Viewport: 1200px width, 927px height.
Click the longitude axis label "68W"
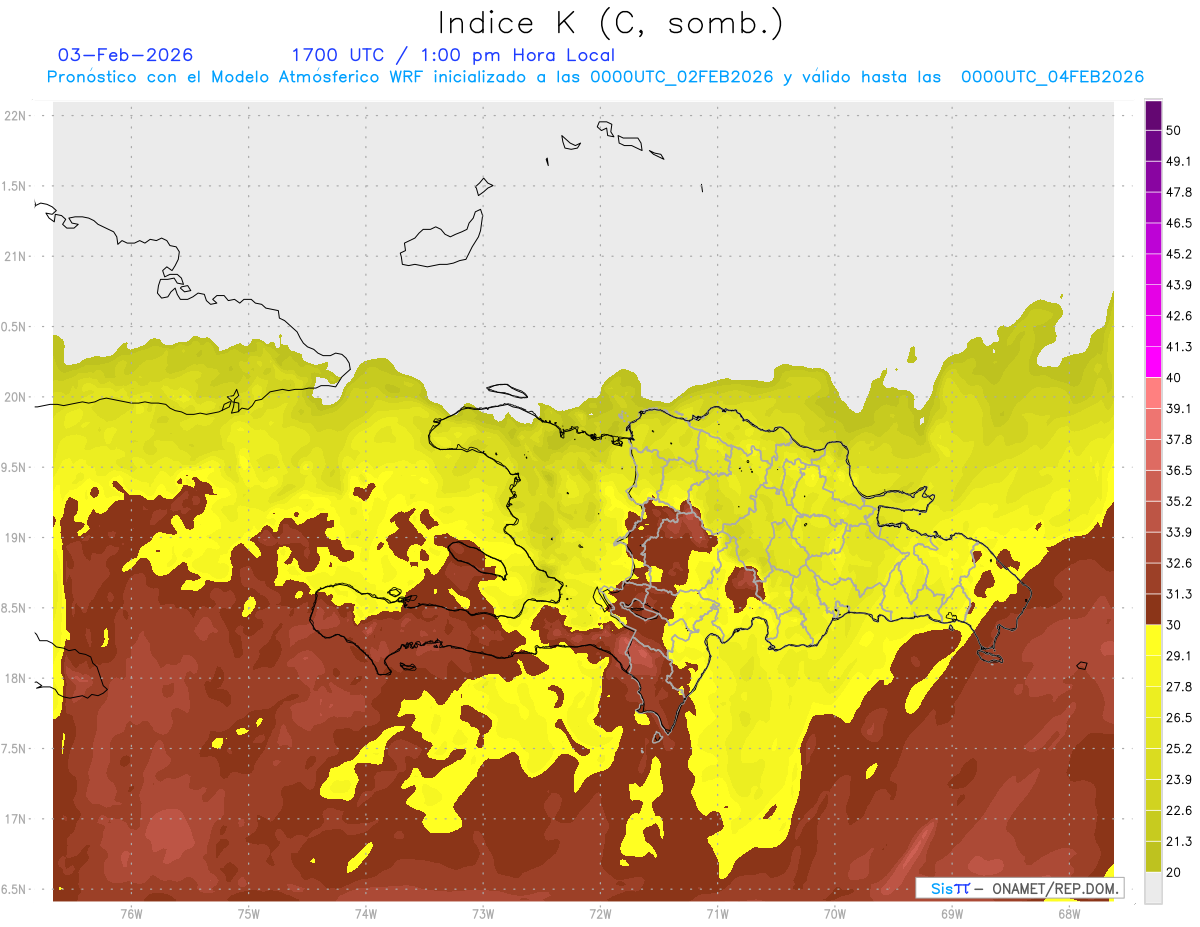pos(1069,913)
